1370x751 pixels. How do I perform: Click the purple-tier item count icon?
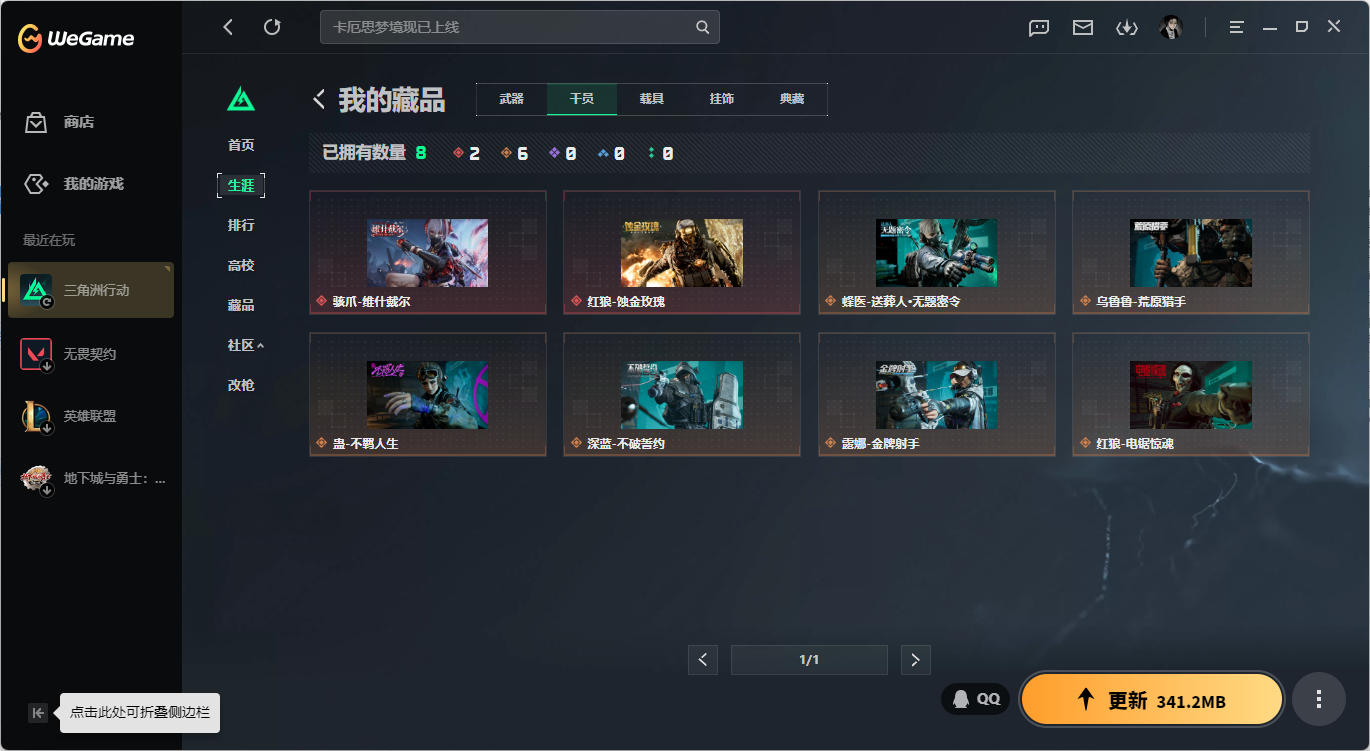coord(555,153)
